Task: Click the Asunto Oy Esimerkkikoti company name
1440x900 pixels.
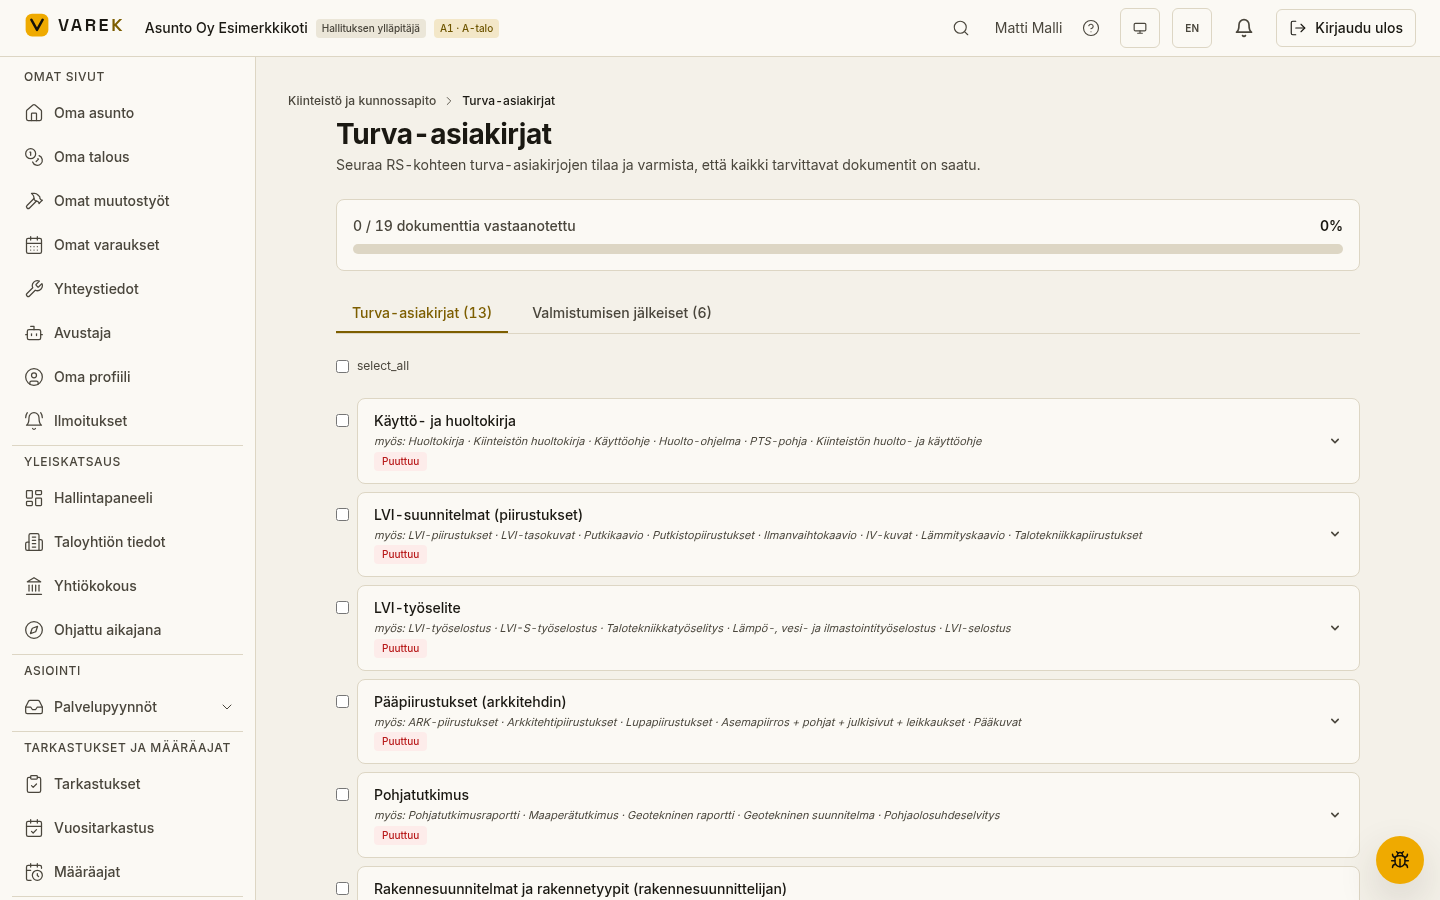Action: point(226,28)
